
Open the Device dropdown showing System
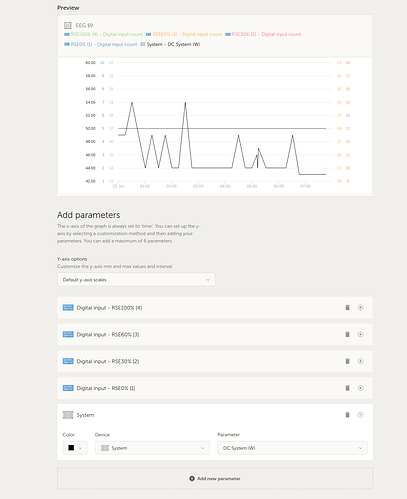(x=152, y=448)
